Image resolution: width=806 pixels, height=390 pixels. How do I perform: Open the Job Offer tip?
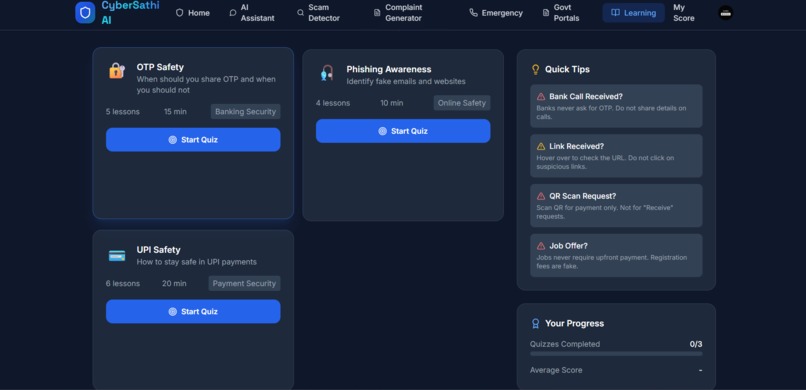616,255
